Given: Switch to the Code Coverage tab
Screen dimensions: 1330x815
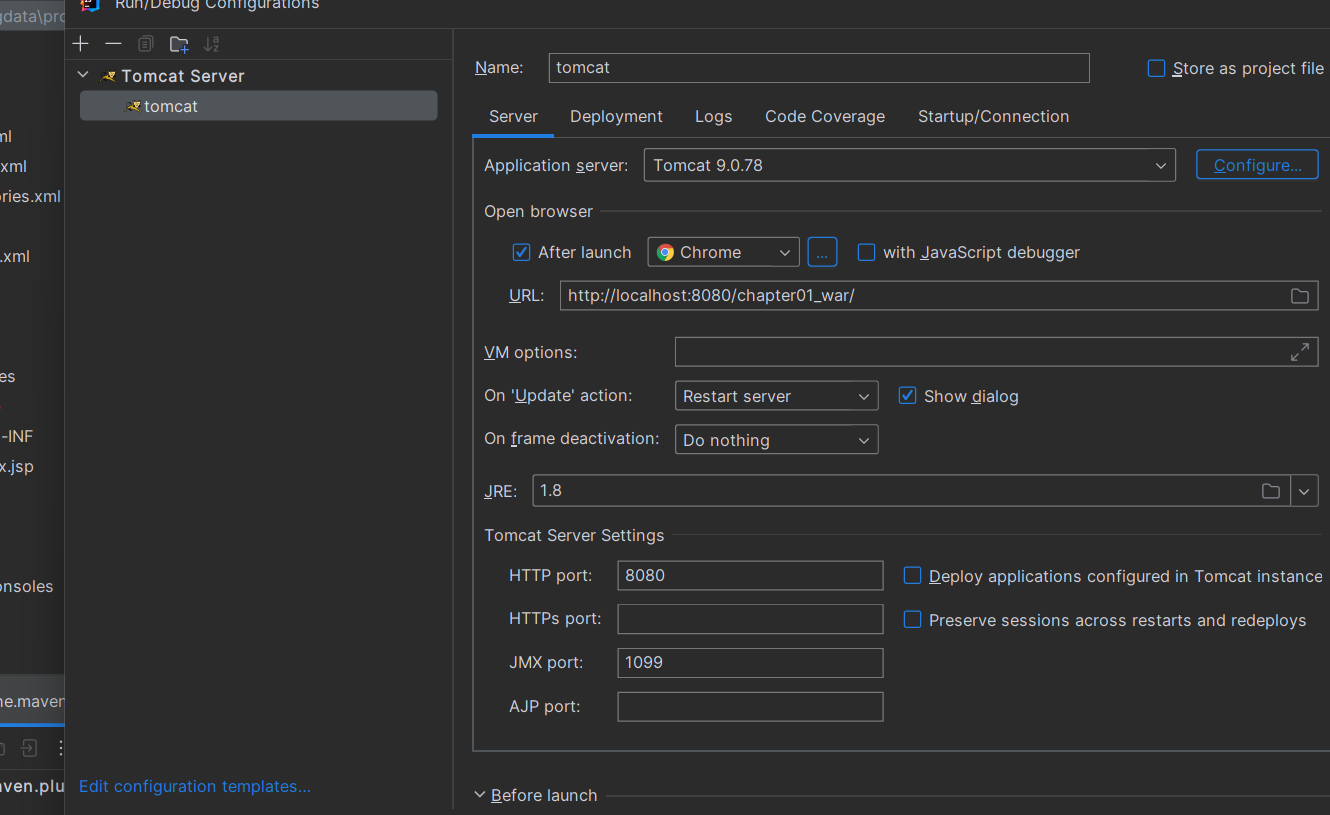Looking at the screenshot, I should point(825,117).
